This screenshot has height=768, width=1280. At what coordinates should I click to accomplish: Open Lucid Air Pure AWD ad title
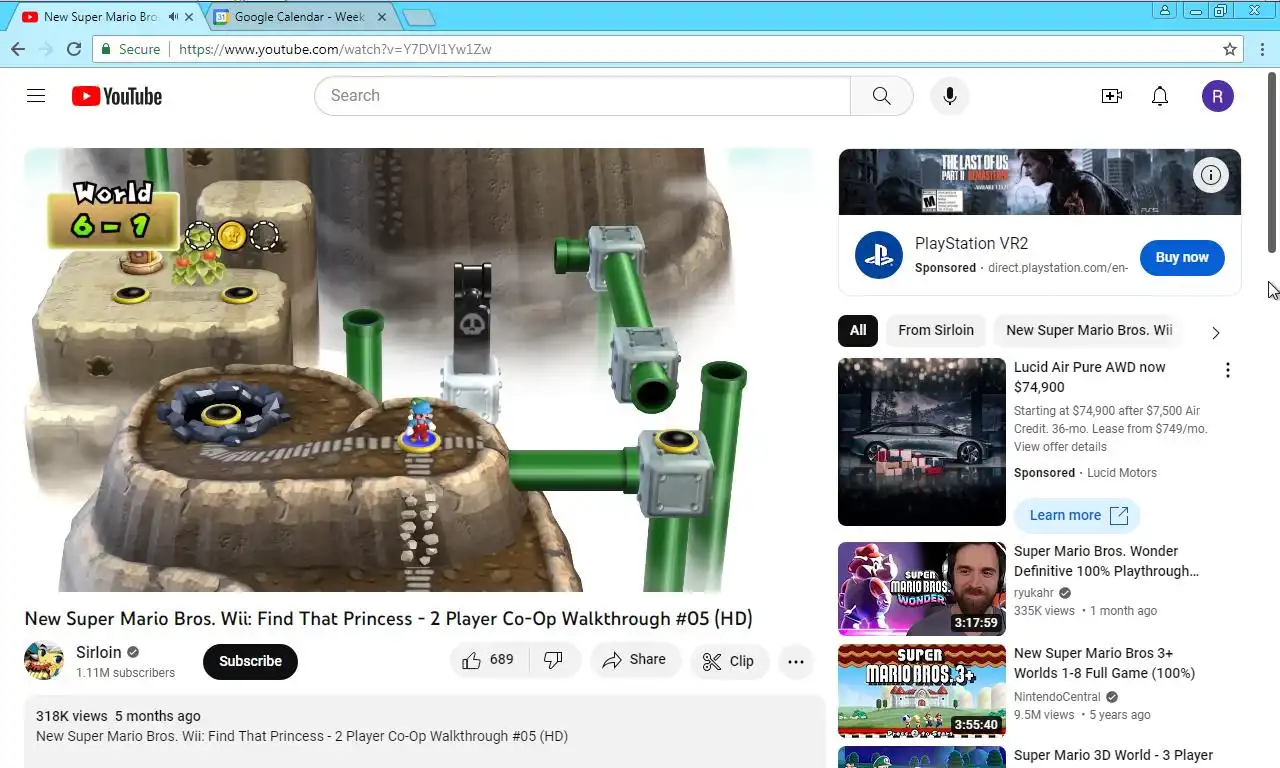1090,377
